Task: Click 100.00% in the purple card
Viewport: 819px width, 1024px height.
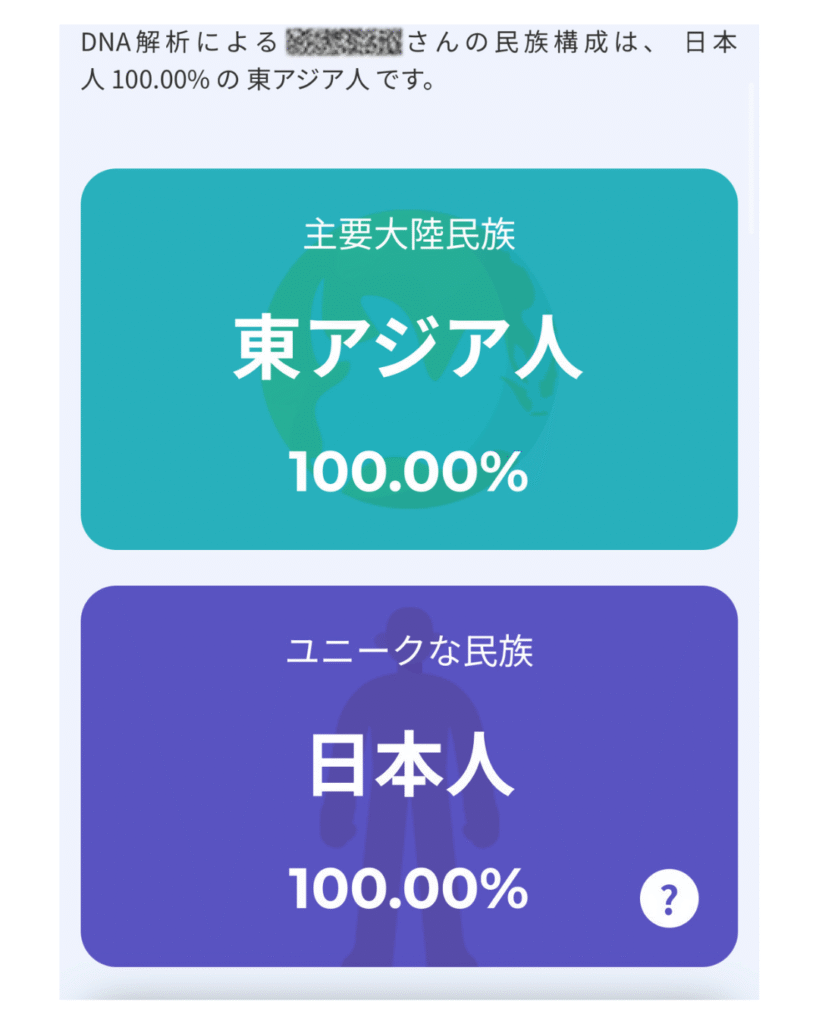Action: tap(409, 888)
